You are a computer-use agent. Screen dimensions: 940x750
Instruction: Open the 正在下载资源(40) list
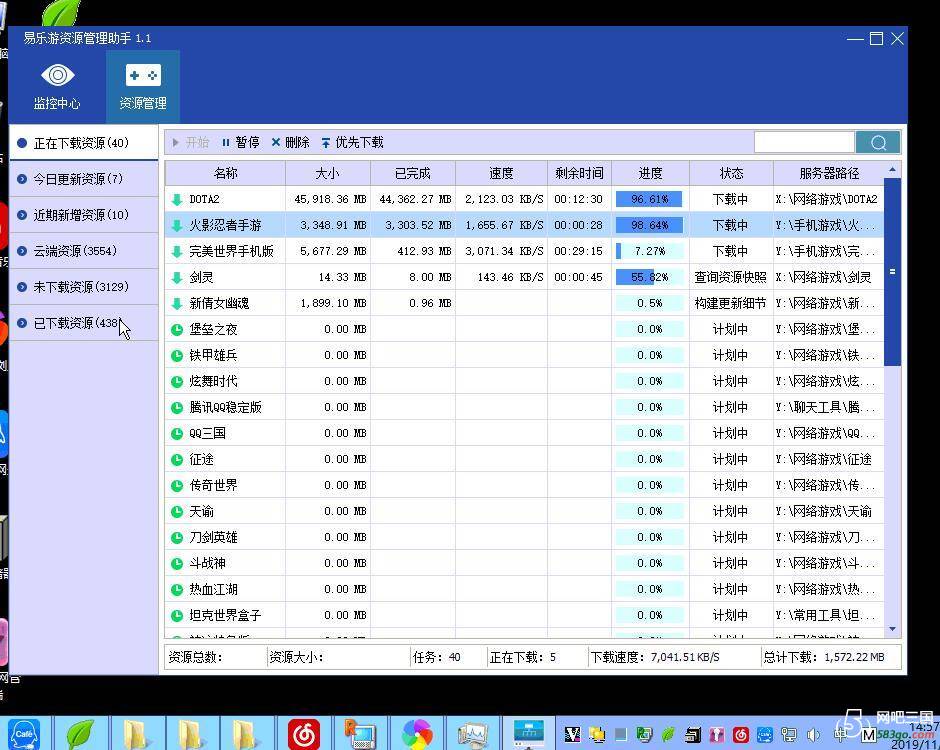coord(84,143)
